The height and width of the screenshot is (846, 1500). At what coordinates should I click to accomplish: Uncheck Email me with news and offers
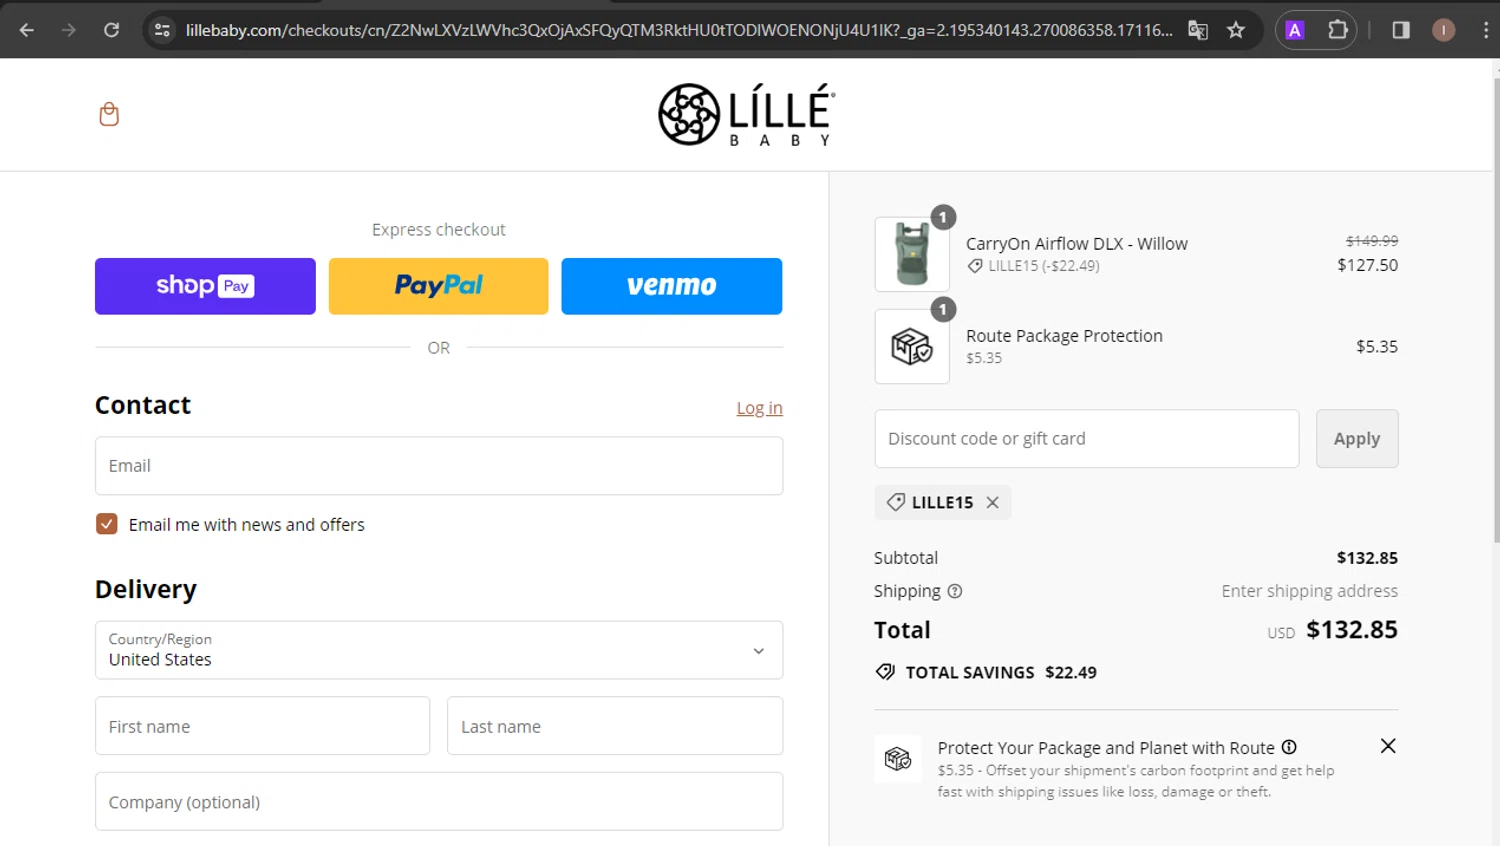[x=107, y=524]
